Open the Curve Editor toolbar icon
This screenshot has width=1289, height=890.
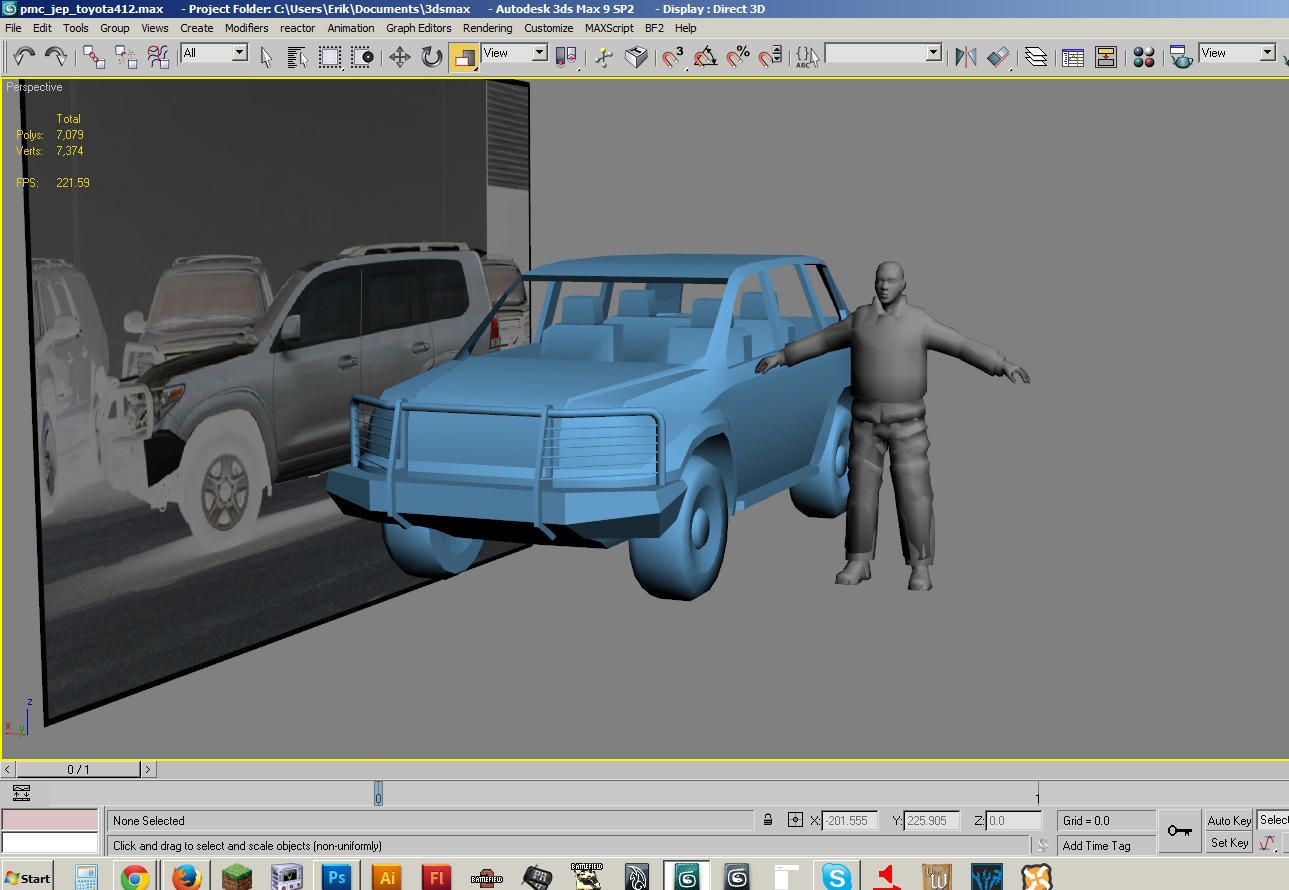click(x=1073, y=57)
